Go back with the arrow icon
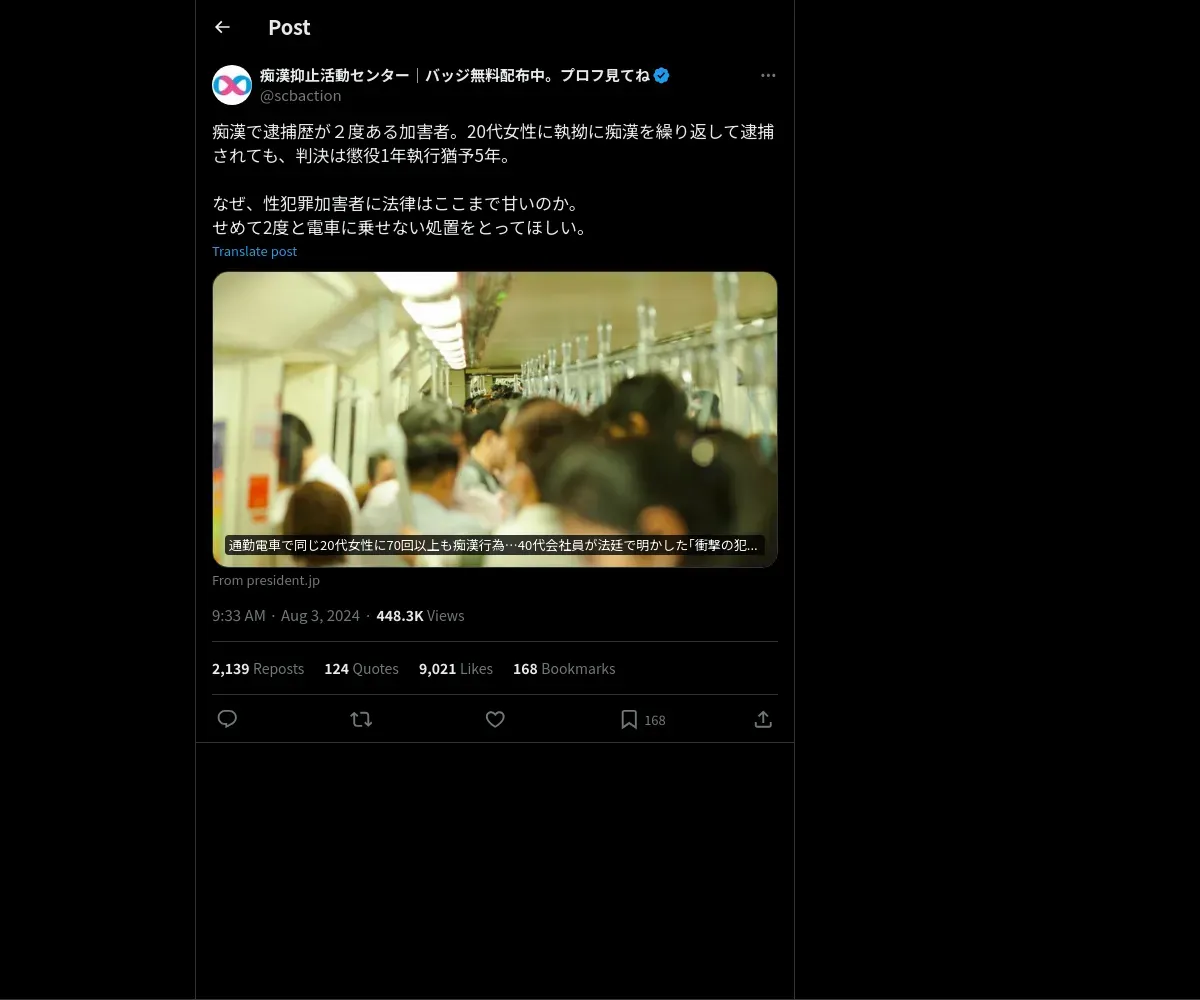Image resolution: width=1200 pixels, height=1000 pixels. (222, 27)
